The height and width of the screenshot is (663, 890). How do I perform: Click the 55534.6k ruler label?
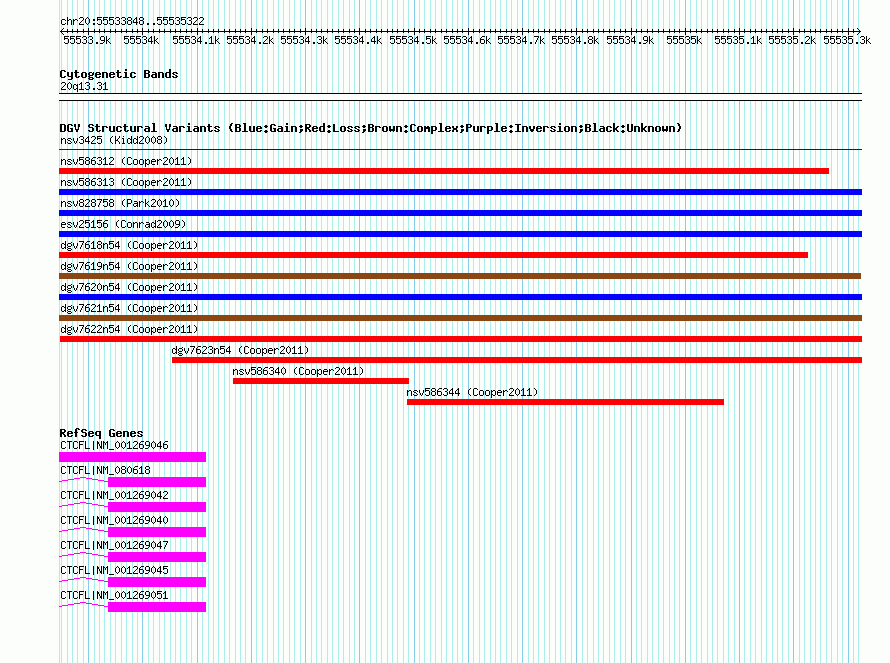(467, 40)
